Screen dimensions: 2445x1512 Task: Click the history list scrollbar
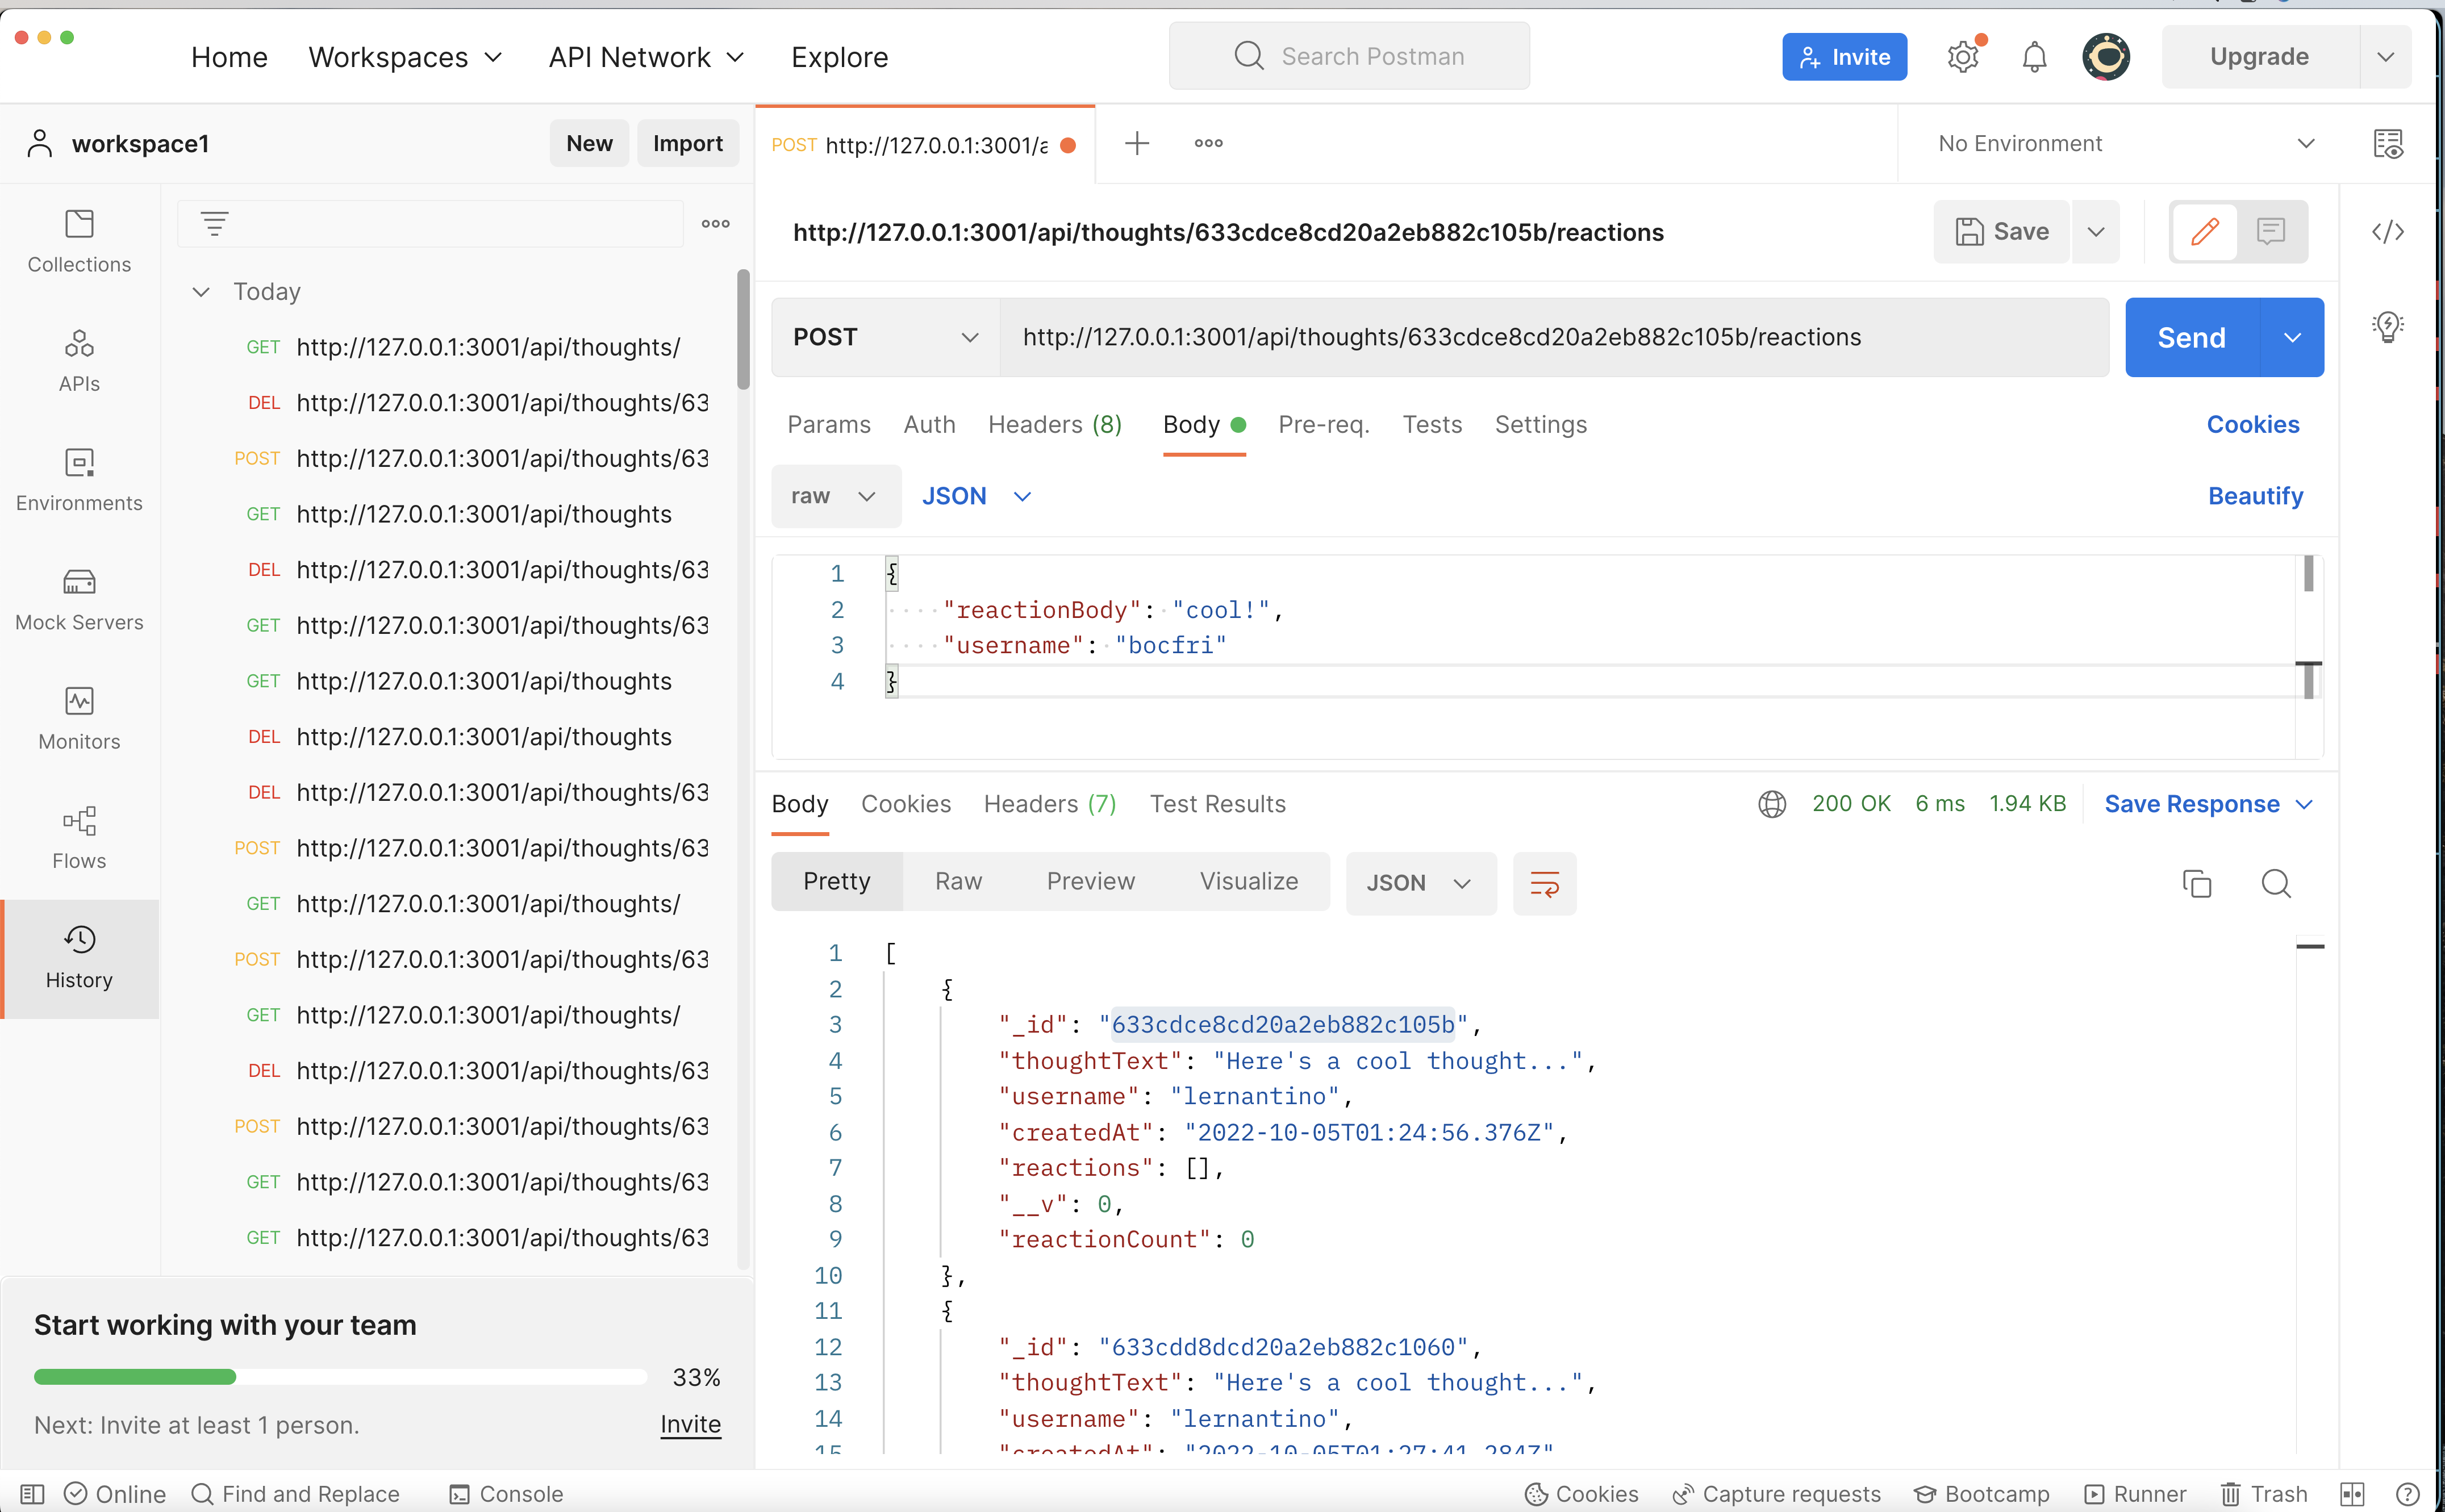(743, 330)
